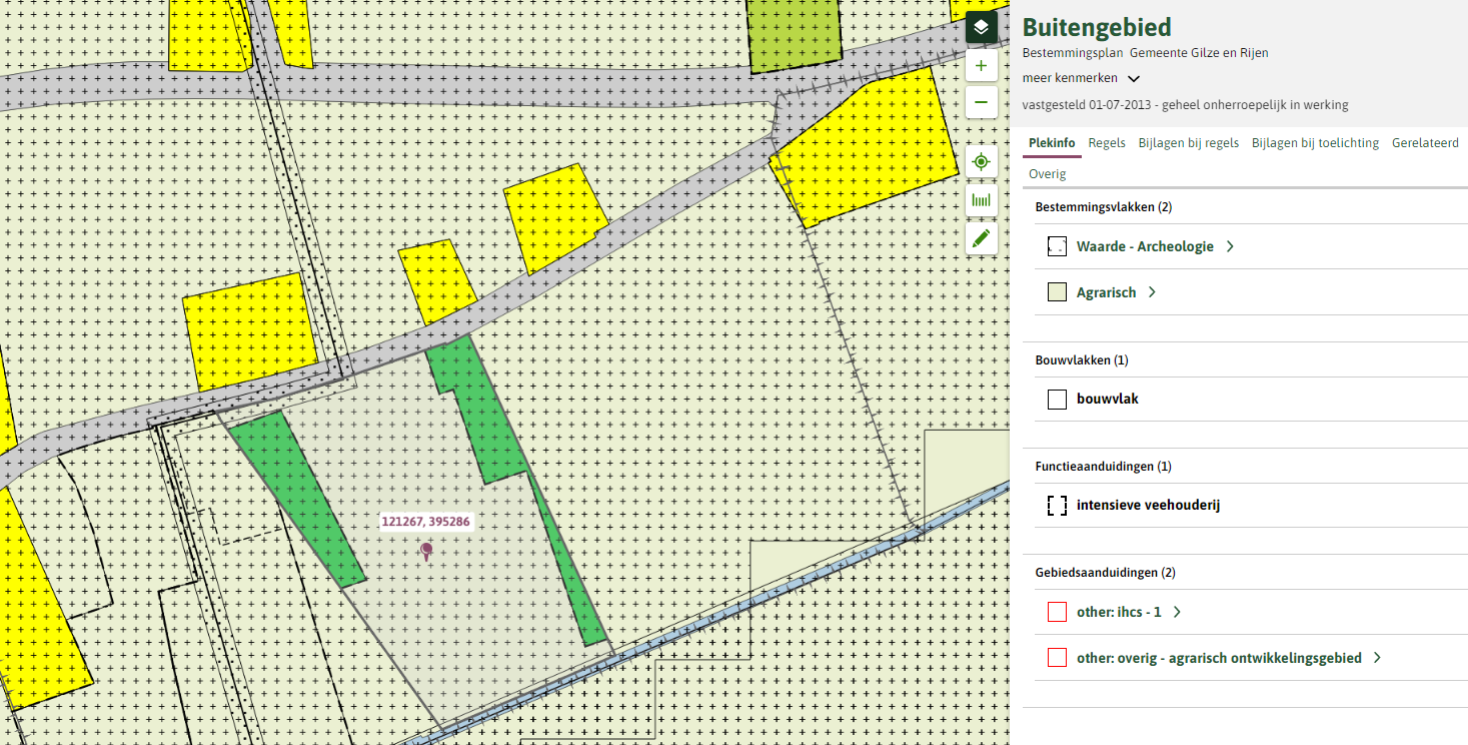The width and height of the screenshot is (1468, 745).
Task: Click the Functieaanduidingen (1) heading
Action: [x=1103, y=466]
